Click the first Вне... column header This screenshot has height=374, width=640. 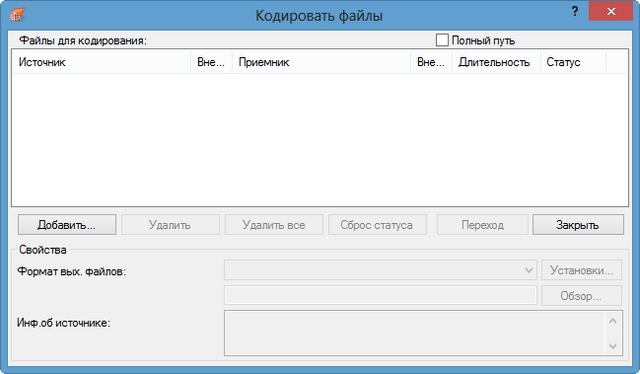211,62
